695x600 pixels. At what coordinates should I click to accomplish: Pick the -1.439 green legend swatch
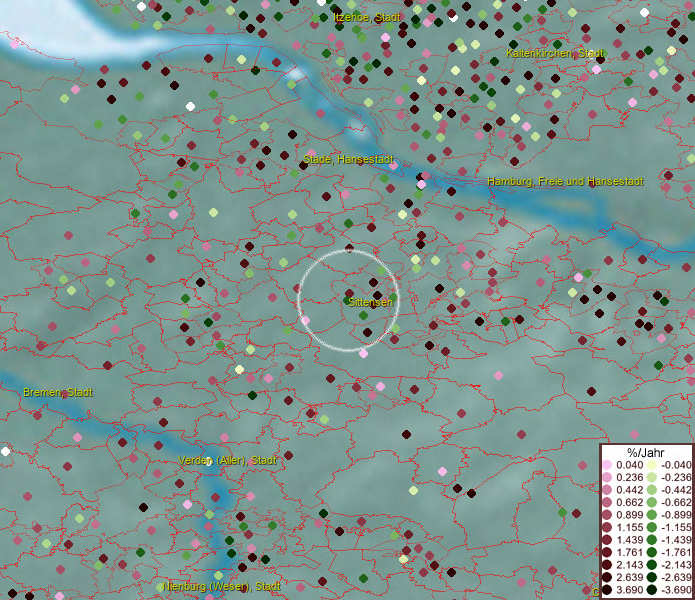click(x=652, y=540)
